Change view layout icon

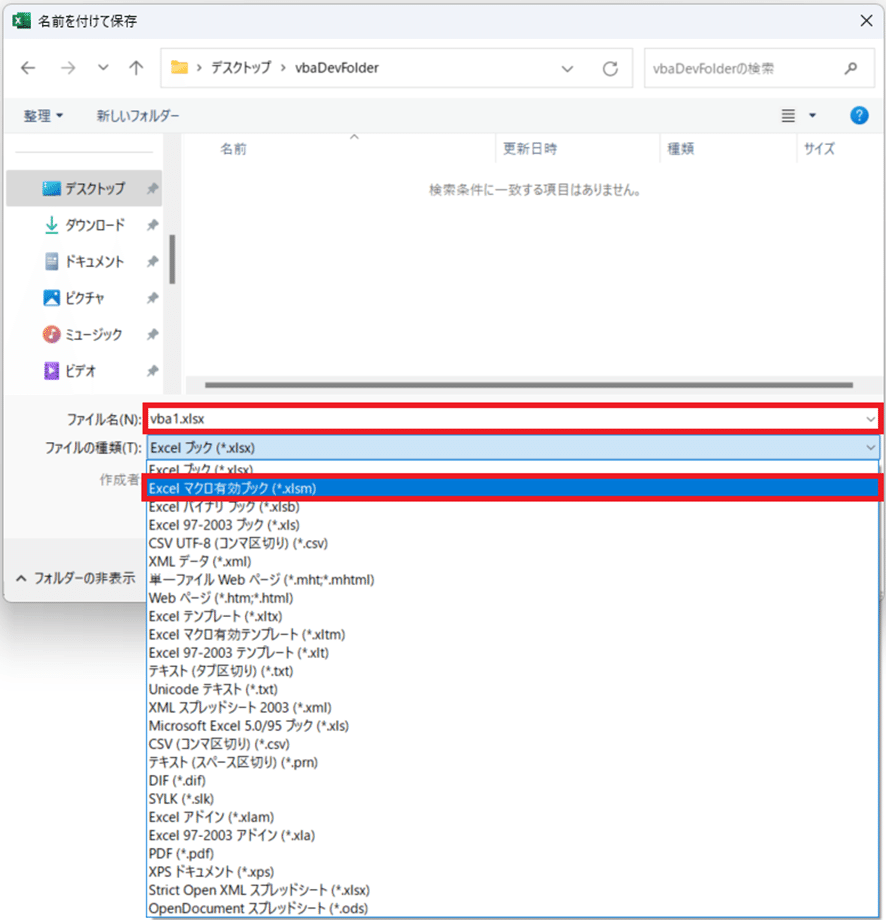[788, 116]
